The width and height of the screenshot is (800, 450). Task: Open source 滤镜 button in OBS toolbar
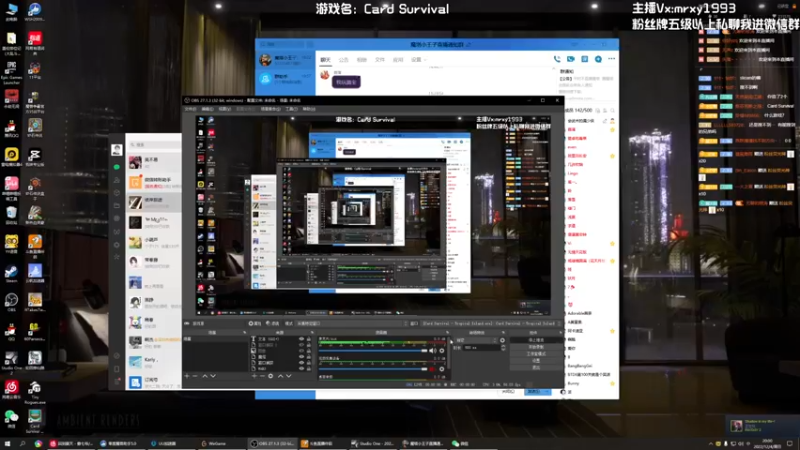coord(272,323)
